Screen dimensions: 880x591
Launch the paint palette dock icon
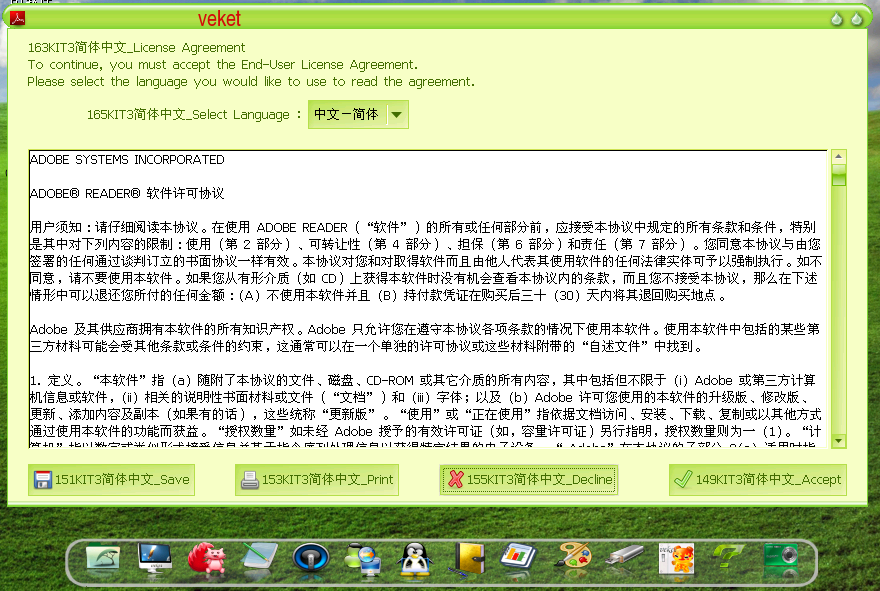(573, 557)
